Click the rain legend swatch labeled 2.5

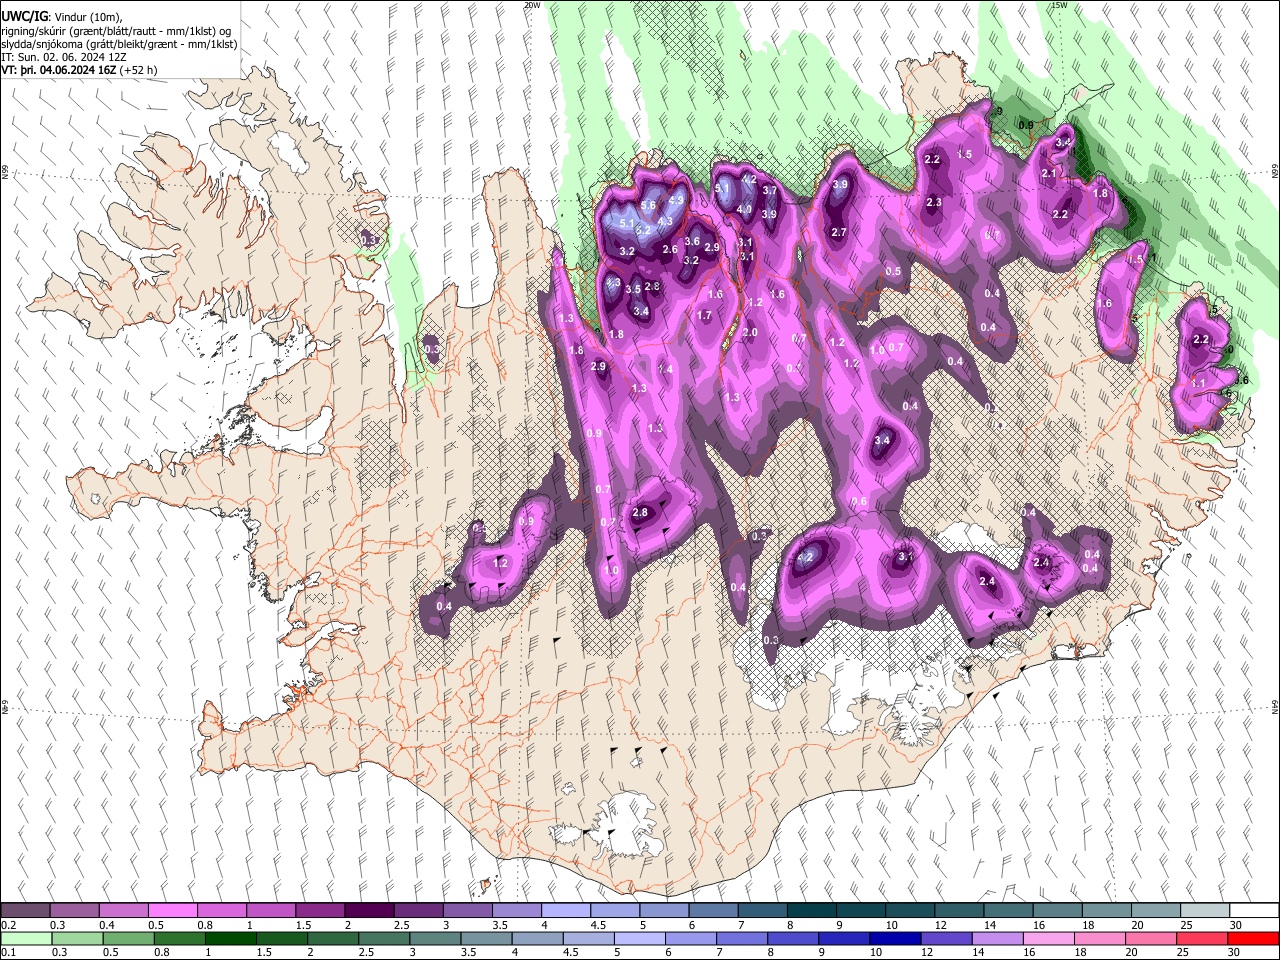[x=384, y=939]
